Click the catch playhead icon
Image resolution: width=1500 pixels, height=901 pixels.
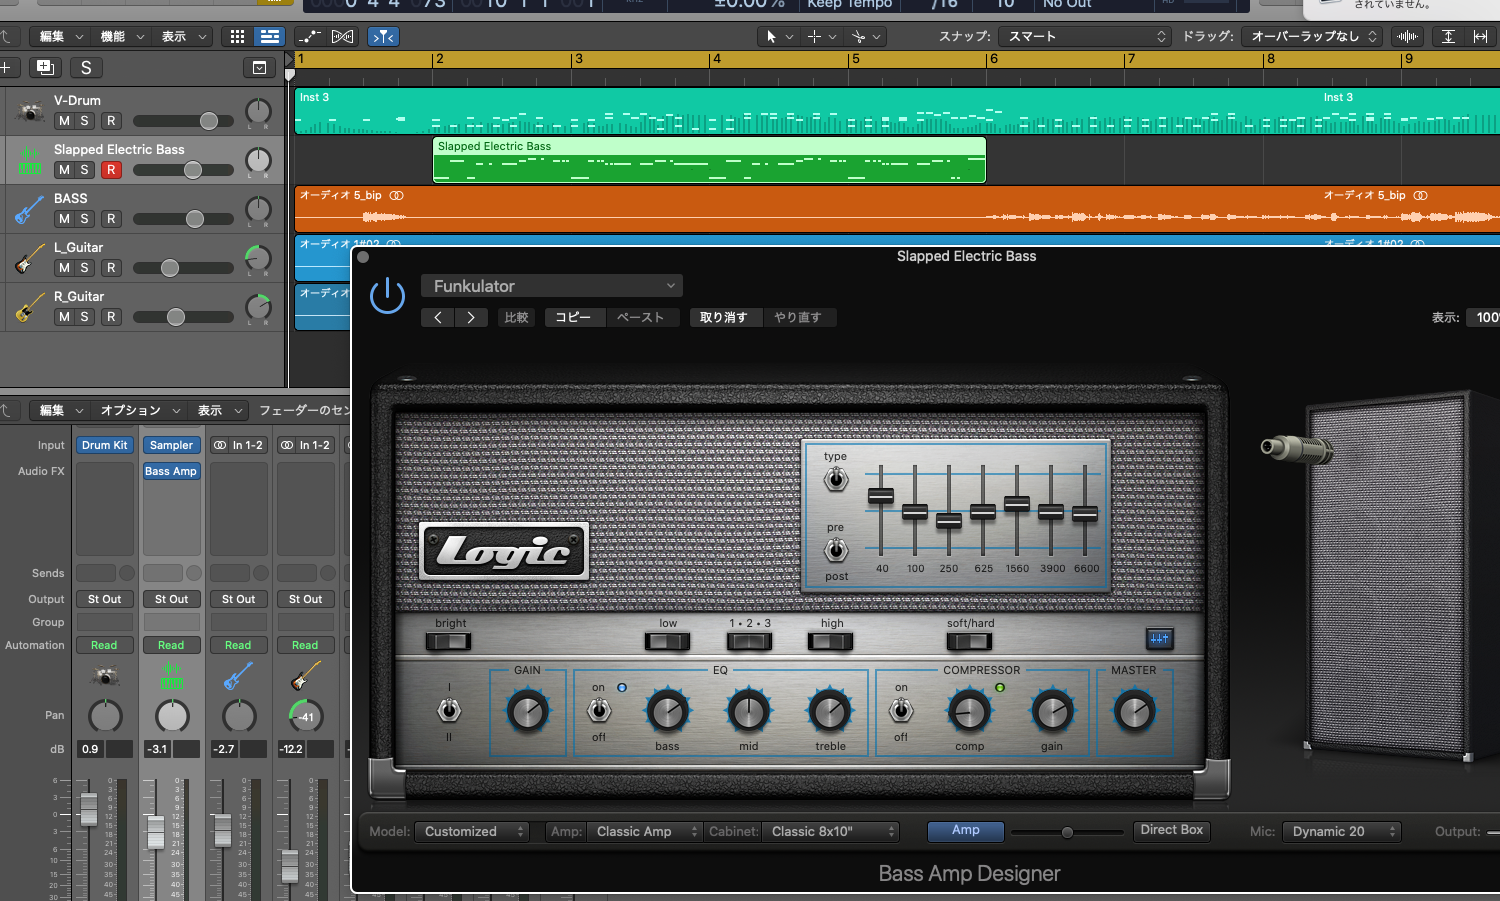[383, 36]
